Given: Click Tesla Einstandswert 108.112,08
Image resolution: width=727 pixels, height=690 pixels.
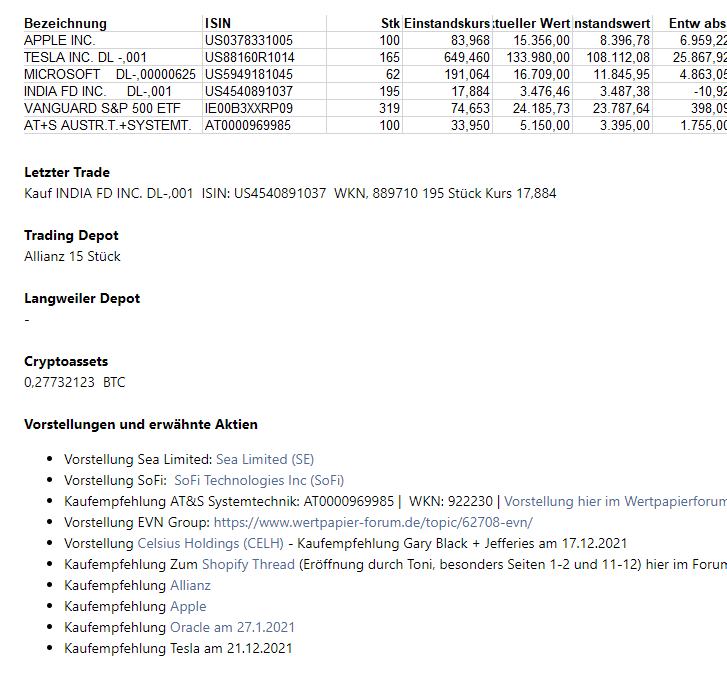Looking at the screenshot, I should (x=618, y=58).
